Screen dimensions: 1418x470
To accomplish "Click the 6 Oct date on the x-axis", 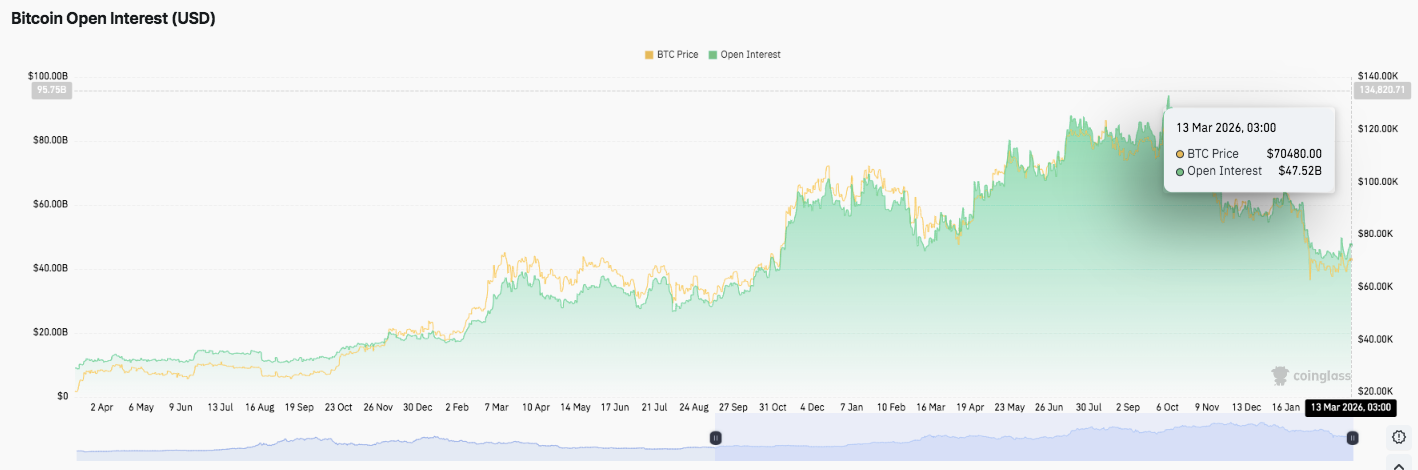I will pyautogui.click(x=1169, y=408).
